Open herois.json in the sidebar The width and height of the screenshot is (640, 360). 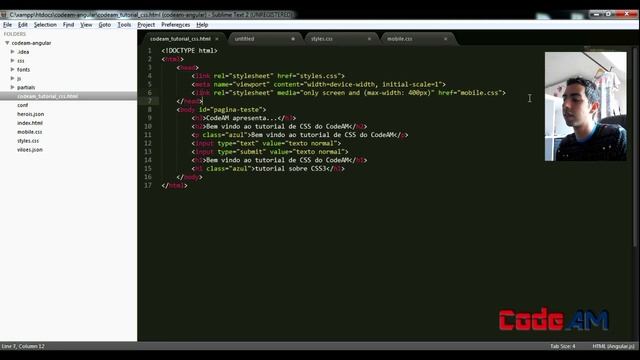[30, 114]
